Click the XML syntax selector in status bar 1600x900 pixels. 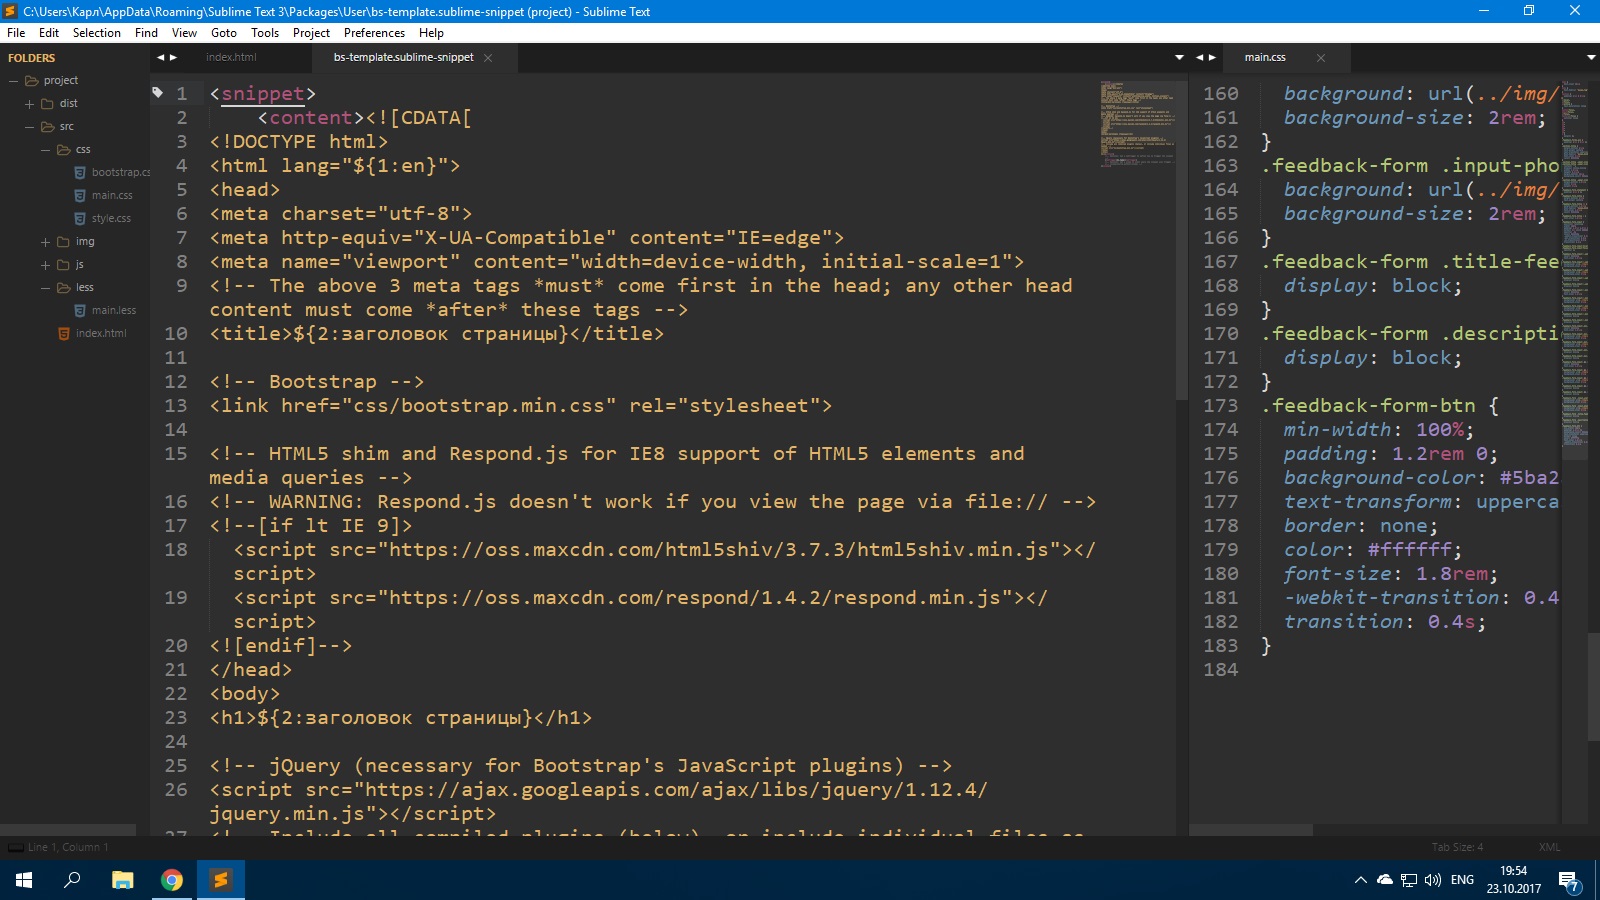tap(1549, 848)
